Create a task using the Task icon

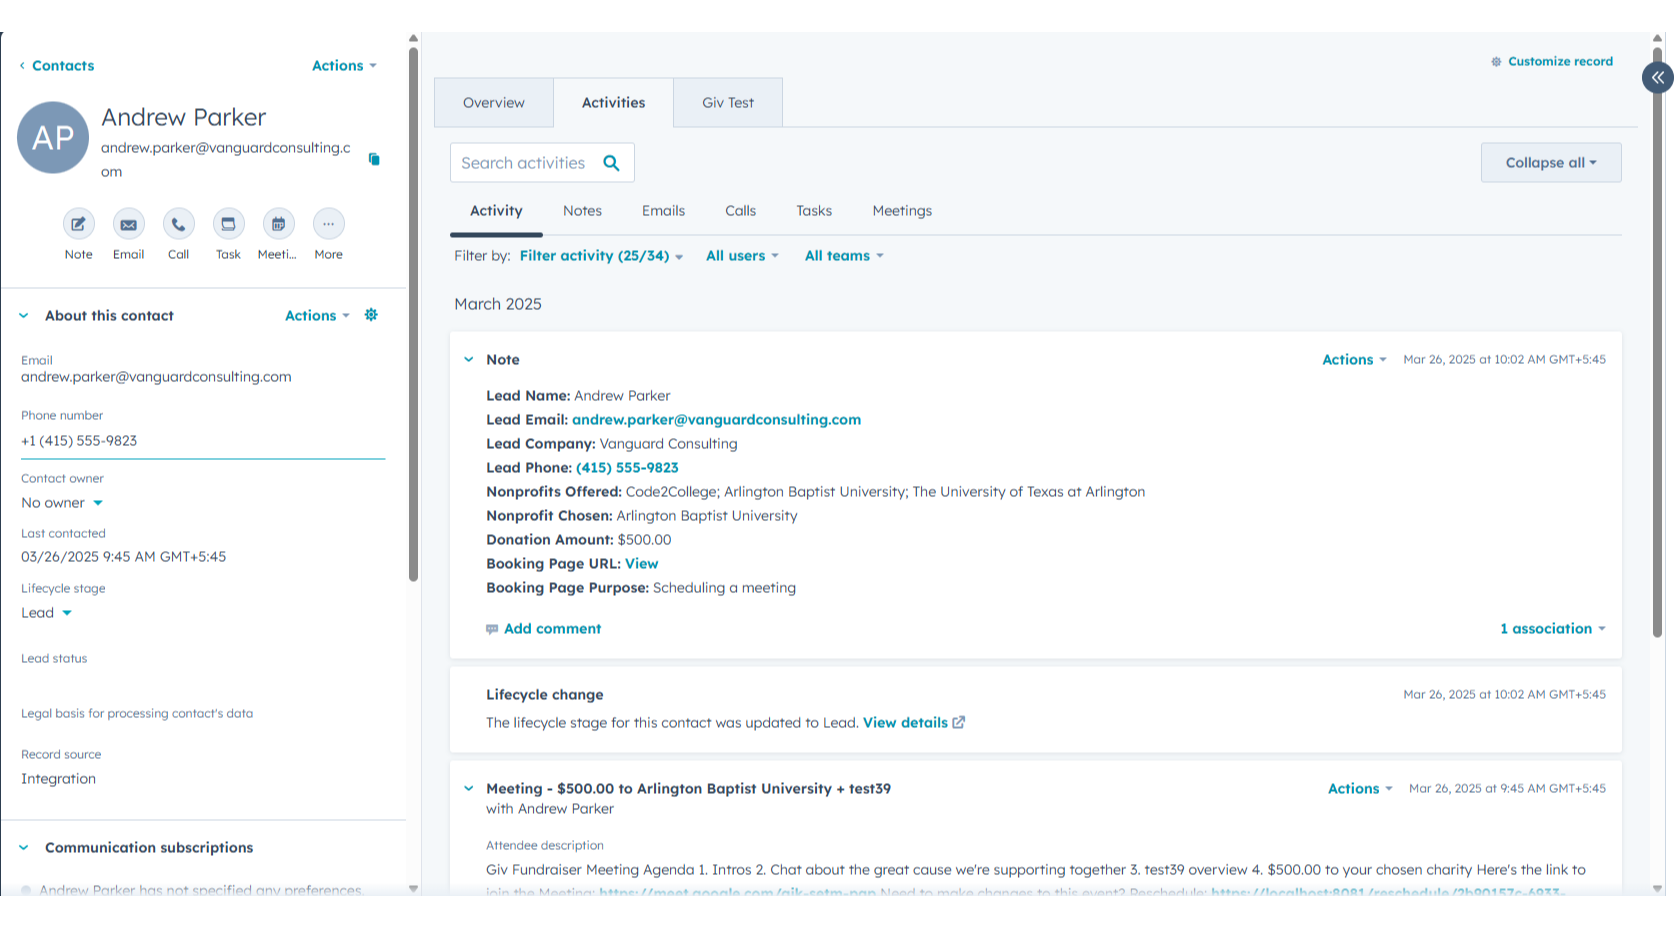(228, 225)
